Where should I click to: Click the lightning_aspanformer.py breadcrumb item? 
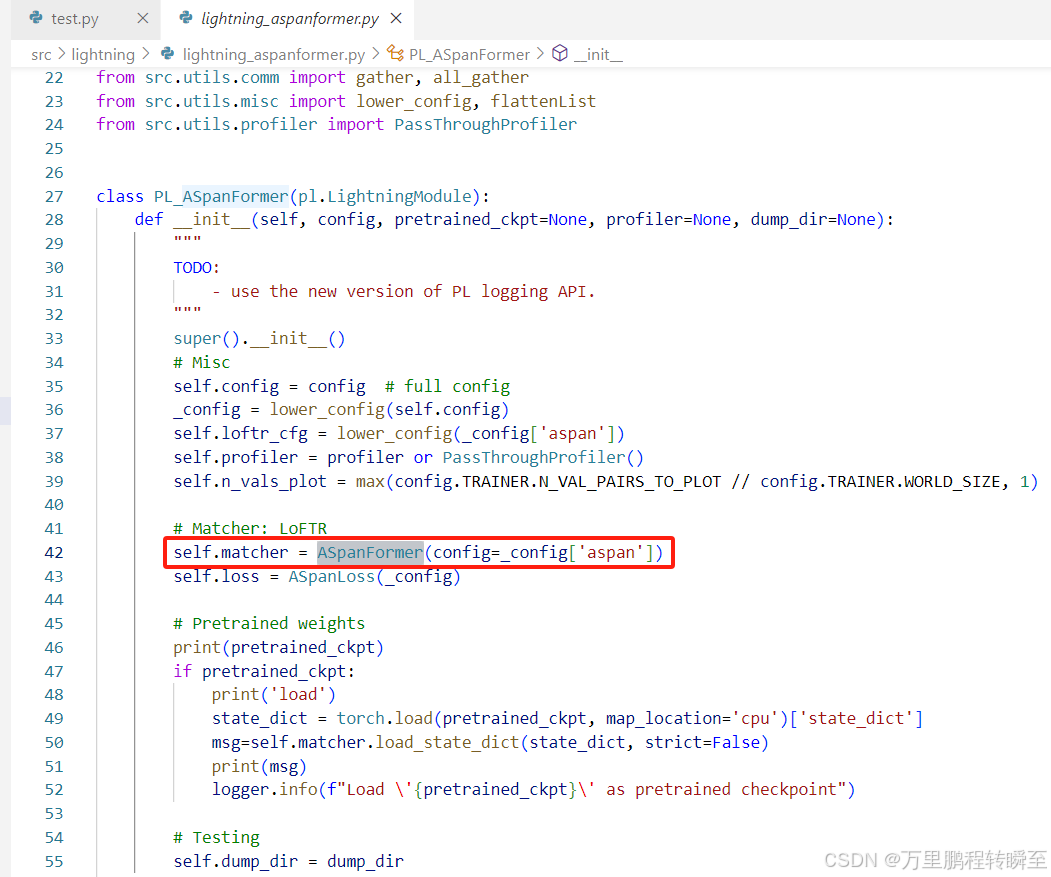273,55
